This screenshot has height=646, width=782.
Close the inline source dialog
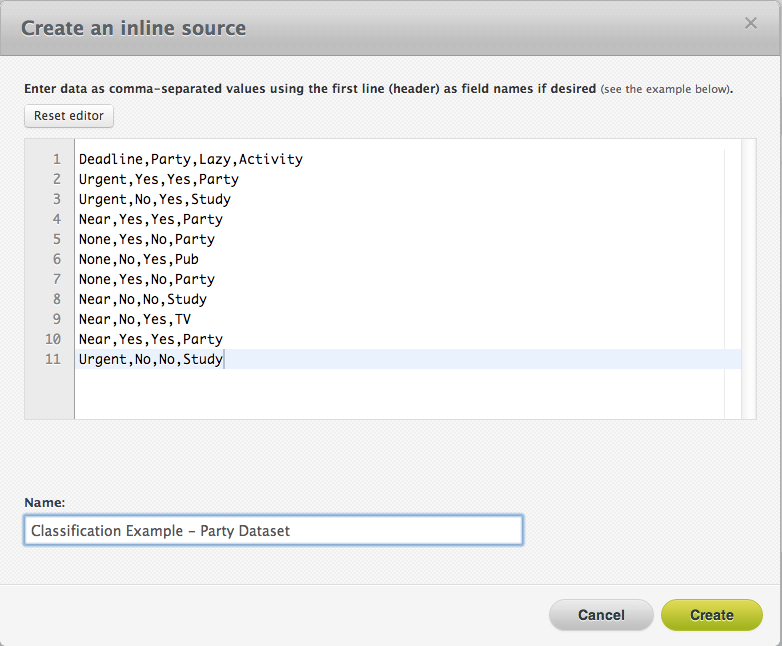[751, 23]
